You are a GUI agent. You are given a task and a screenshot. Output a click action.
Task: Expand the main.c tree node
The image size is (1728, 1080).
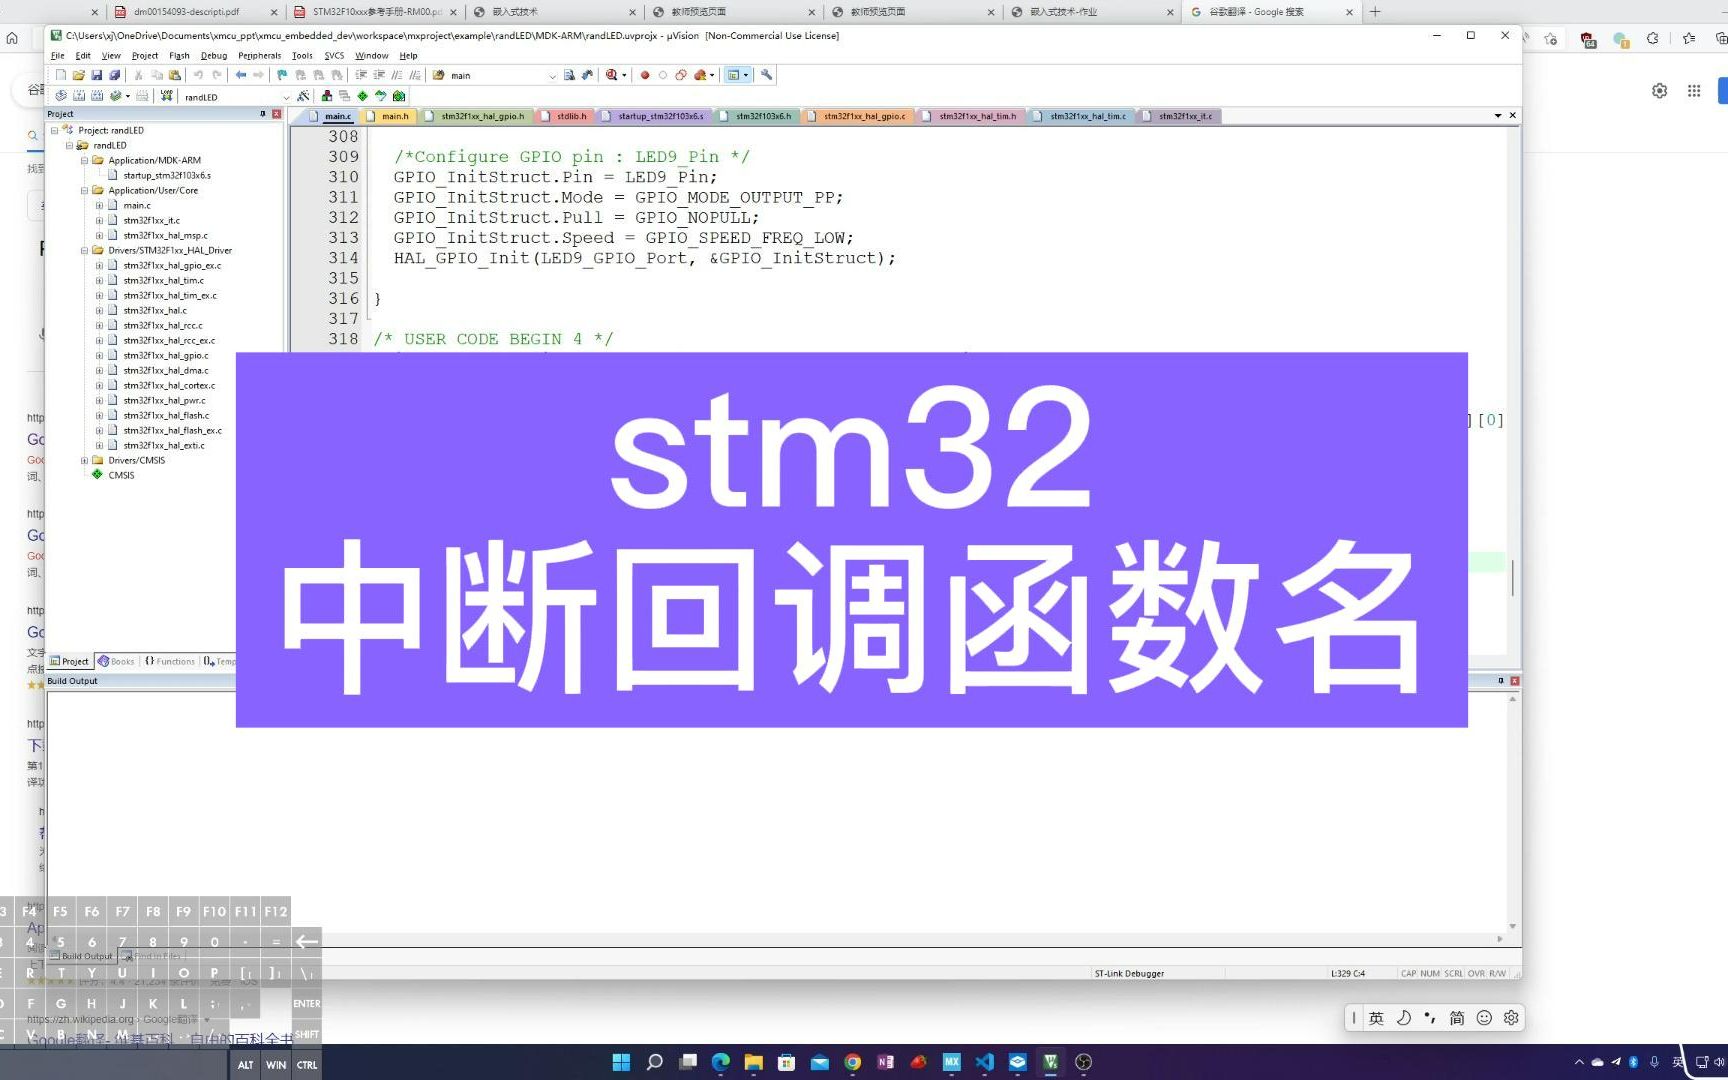[99, 205]
